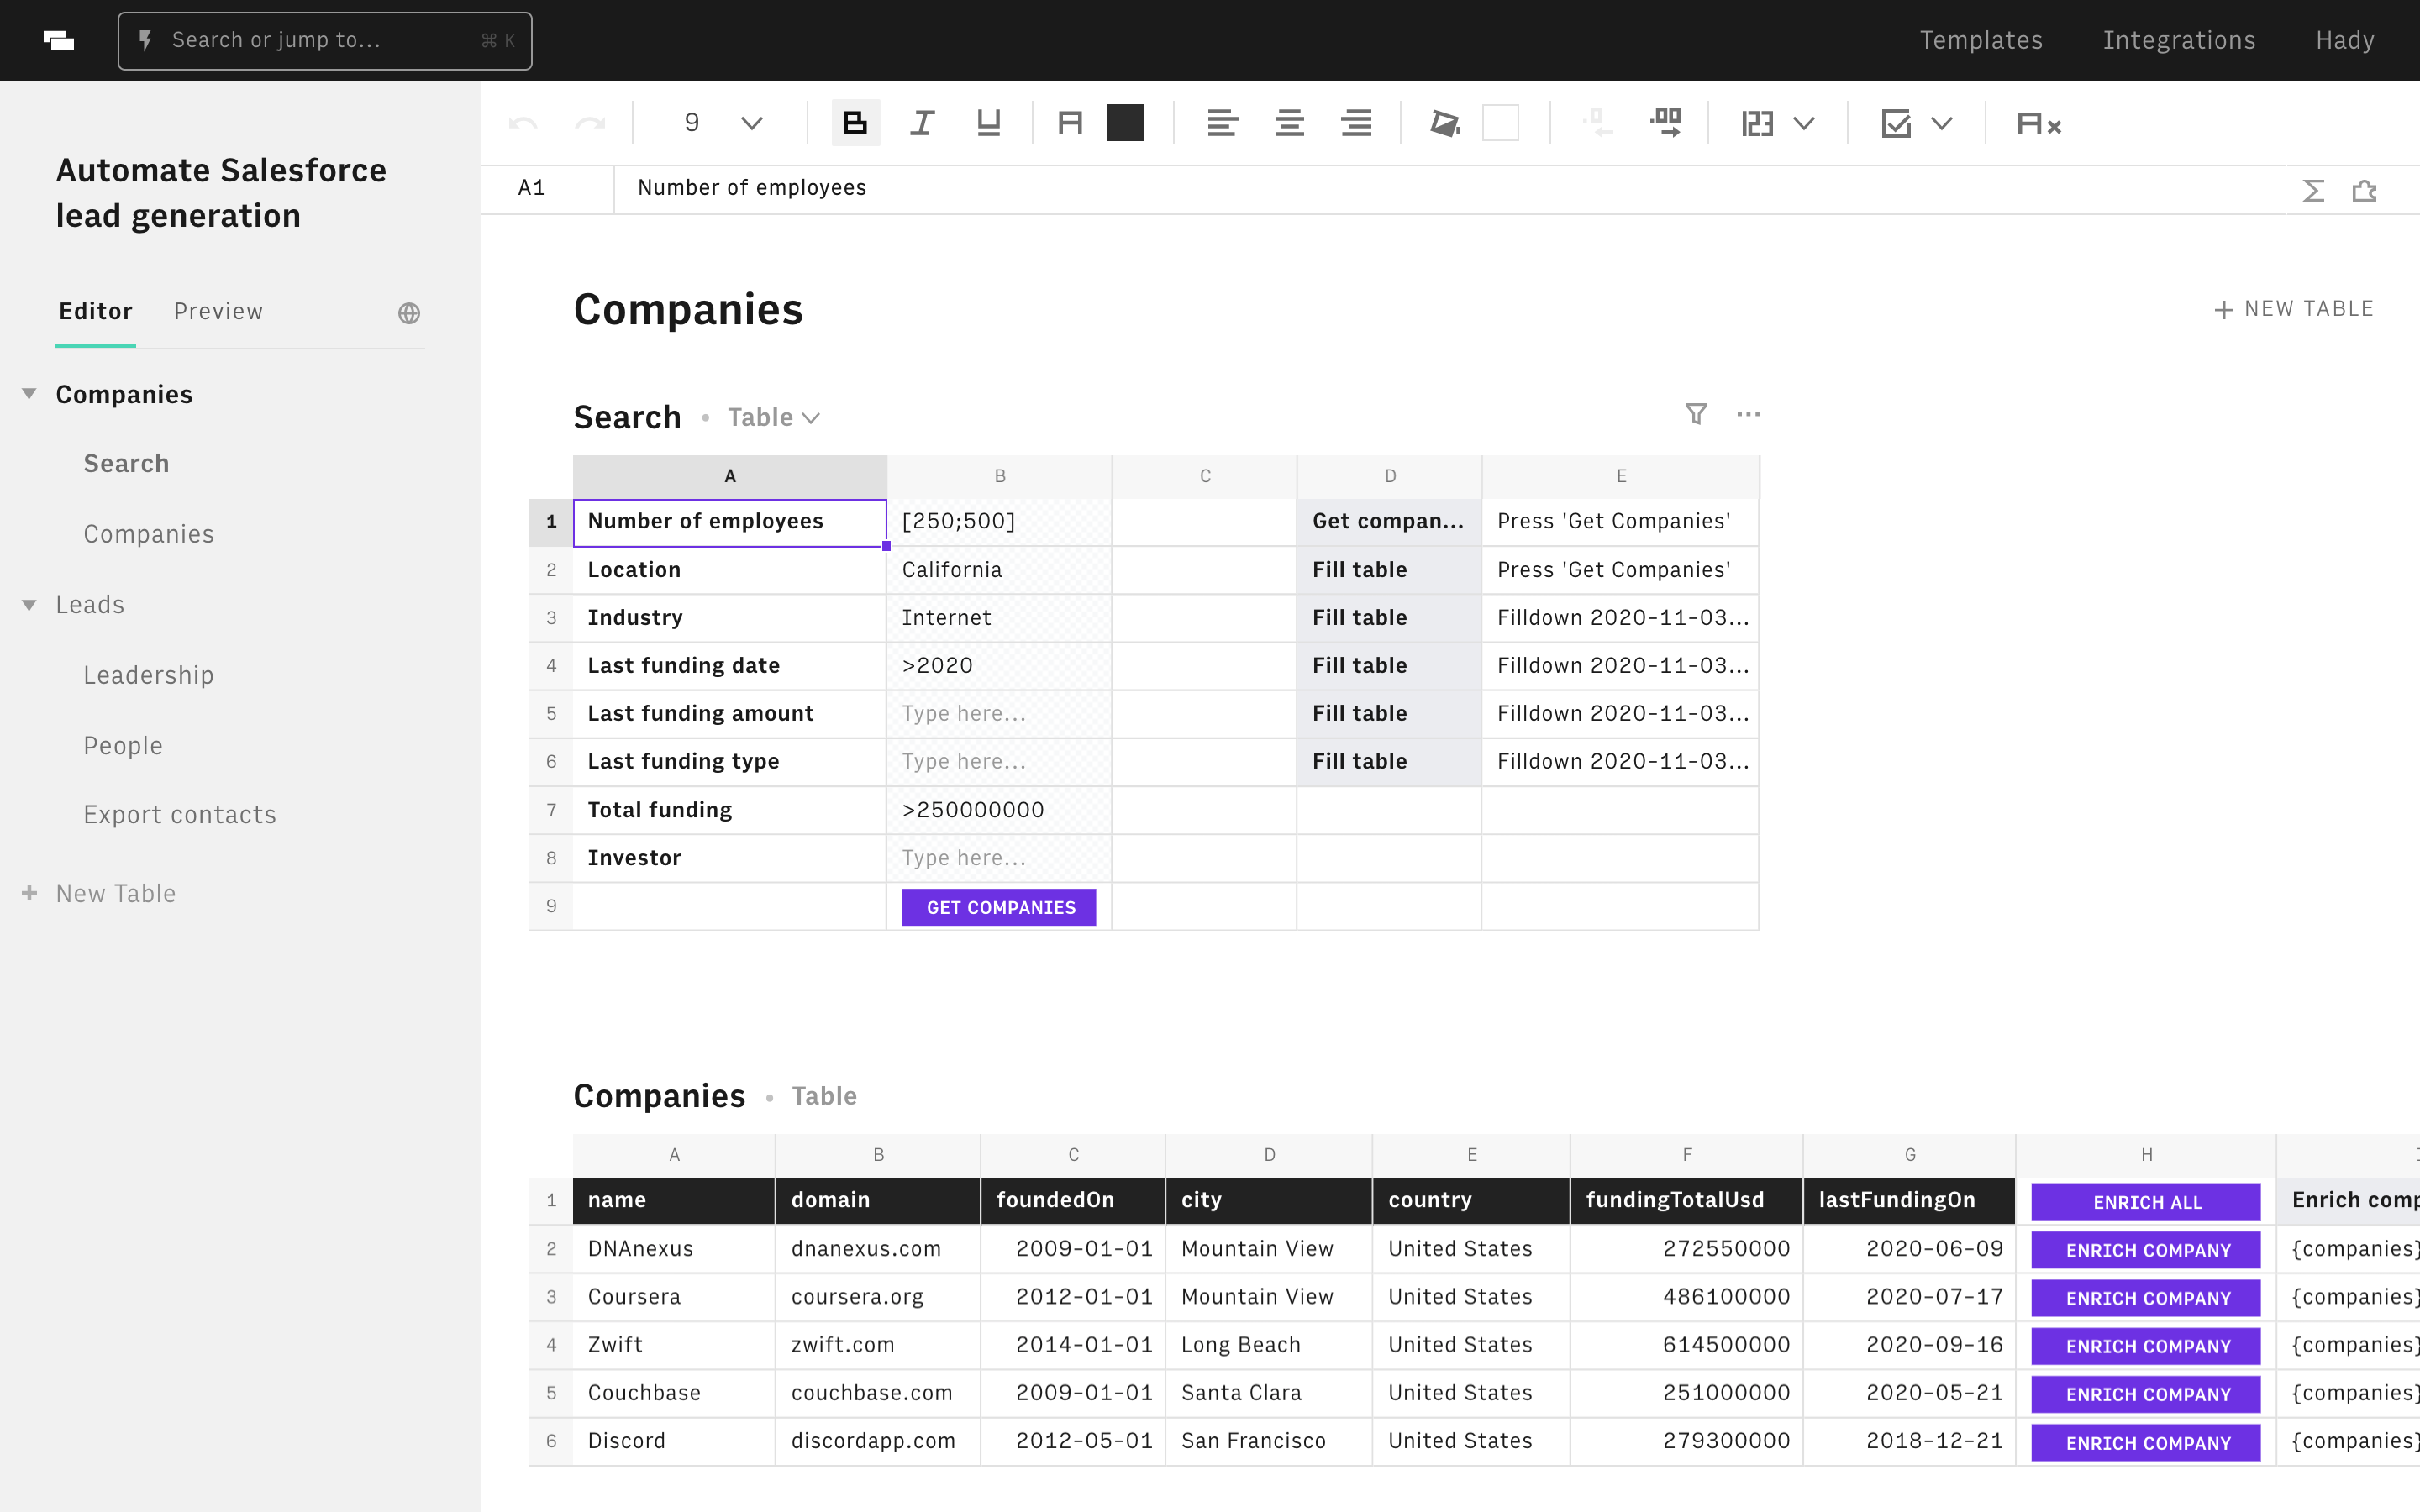
Task: Click the checkbox element icon
Action: (1896, 124)
